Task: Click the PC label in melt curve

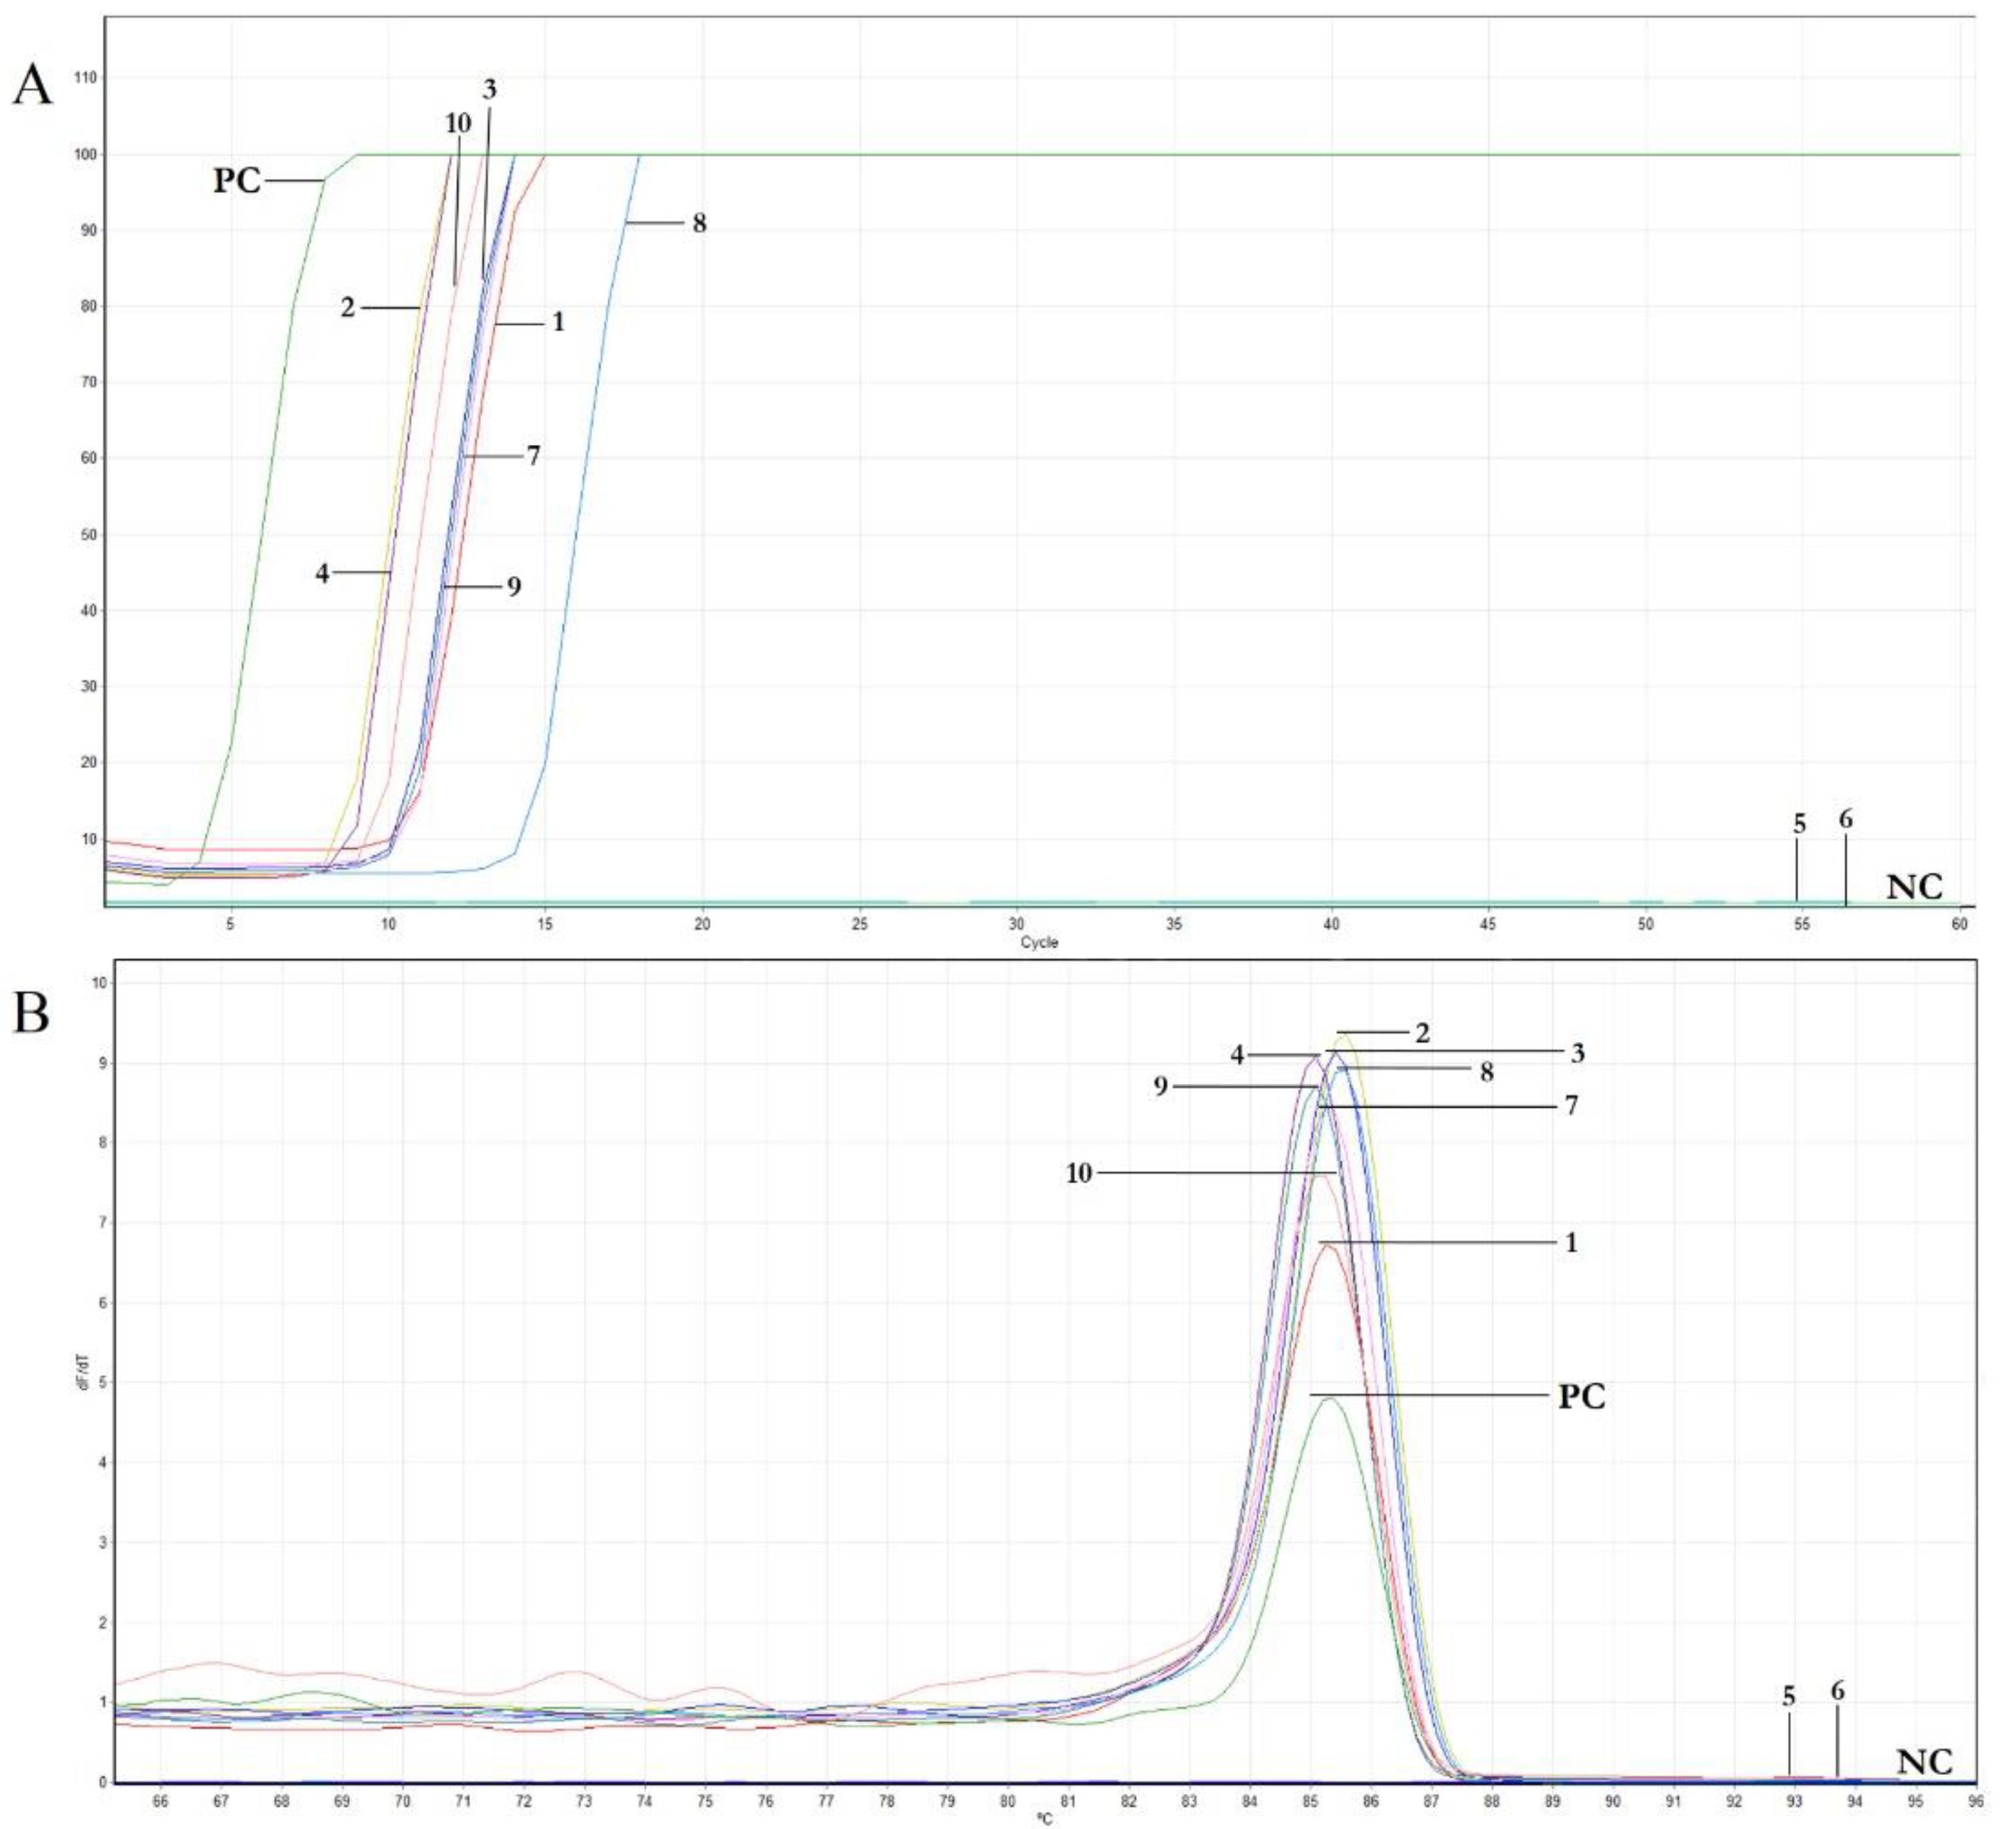Action: point(1581,1396)
